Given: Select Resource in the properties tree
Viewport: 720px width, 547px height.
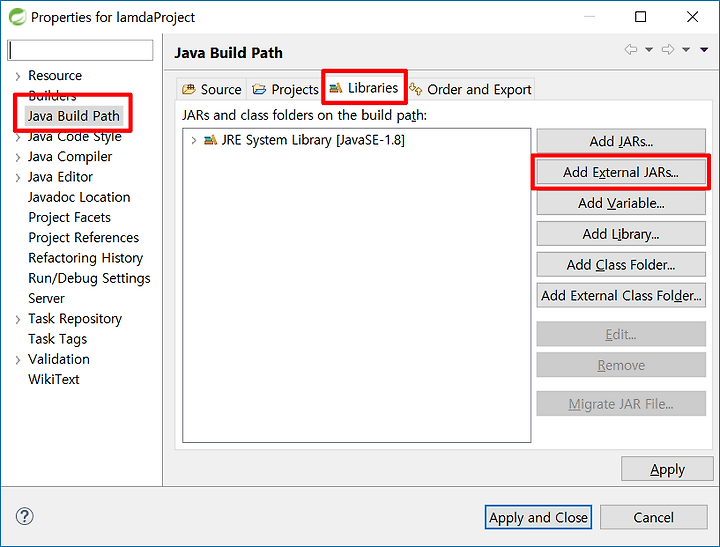Looking at the screenshot, I should coord(55,75).
